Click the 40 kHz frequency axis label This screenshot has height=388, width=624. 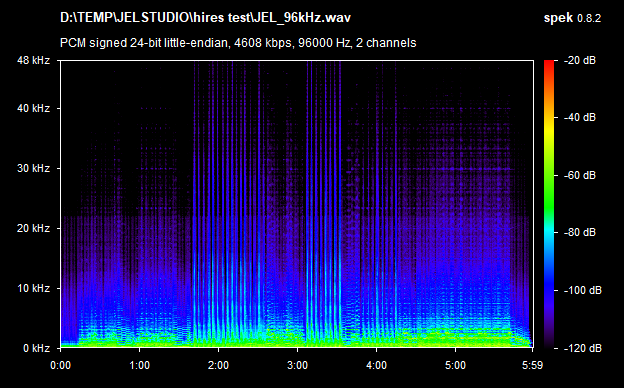click(33, 108)
